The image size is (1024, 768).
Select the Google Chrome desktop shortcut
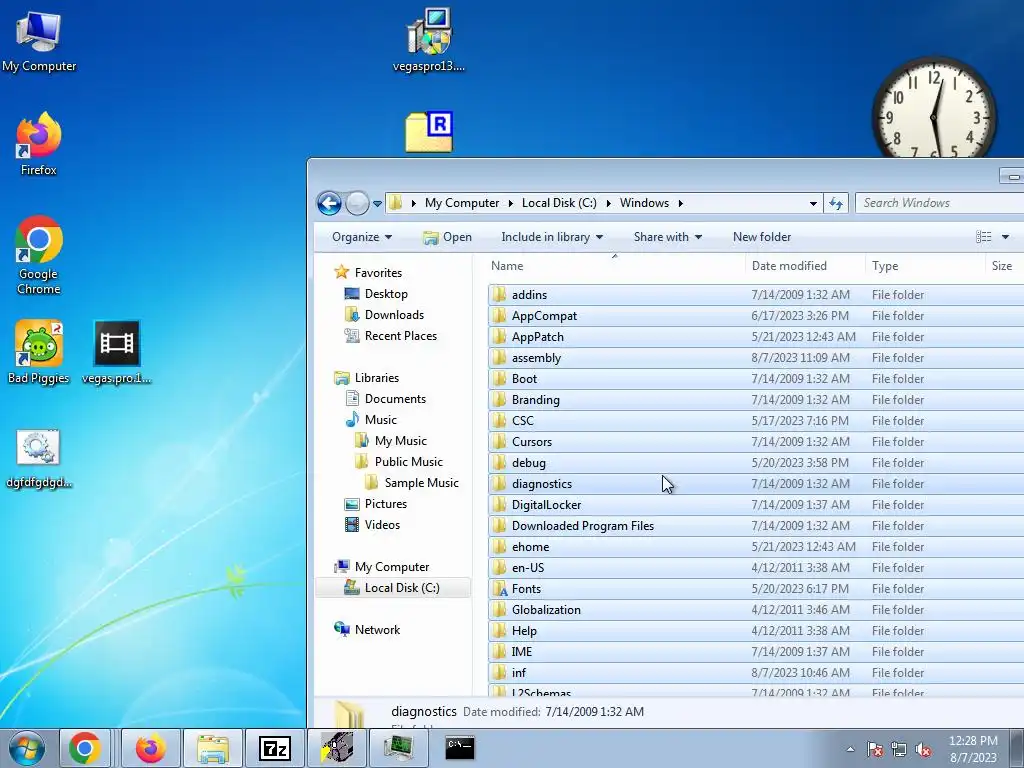click(39, 255)
